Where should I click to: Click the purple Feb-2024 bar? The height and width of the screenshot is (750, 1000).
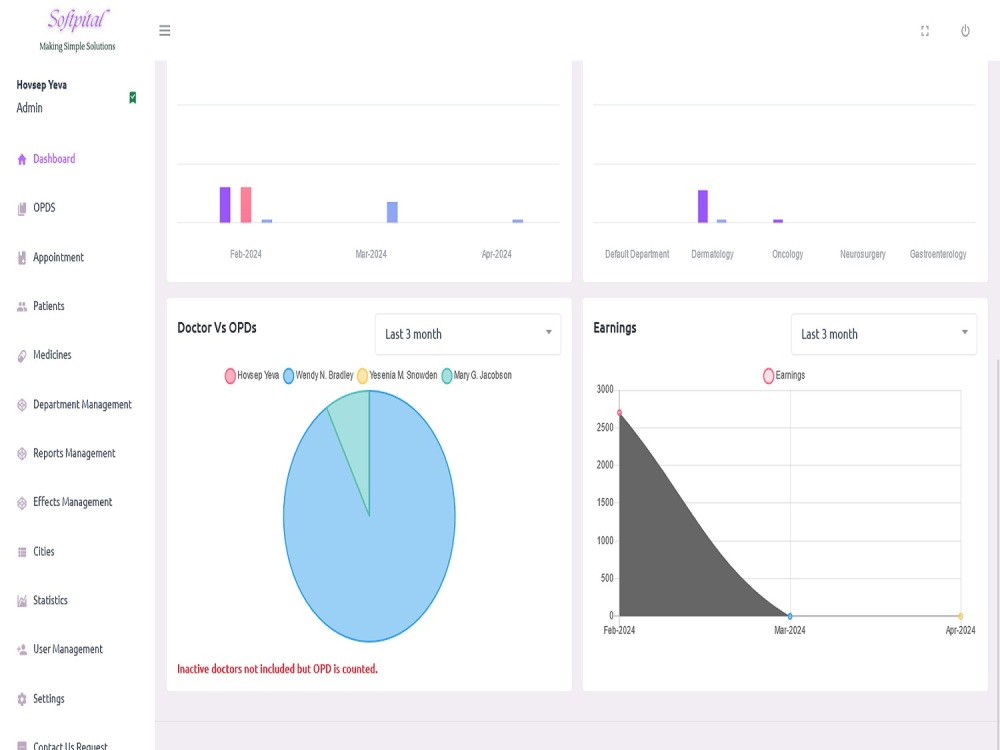point(225,205)
